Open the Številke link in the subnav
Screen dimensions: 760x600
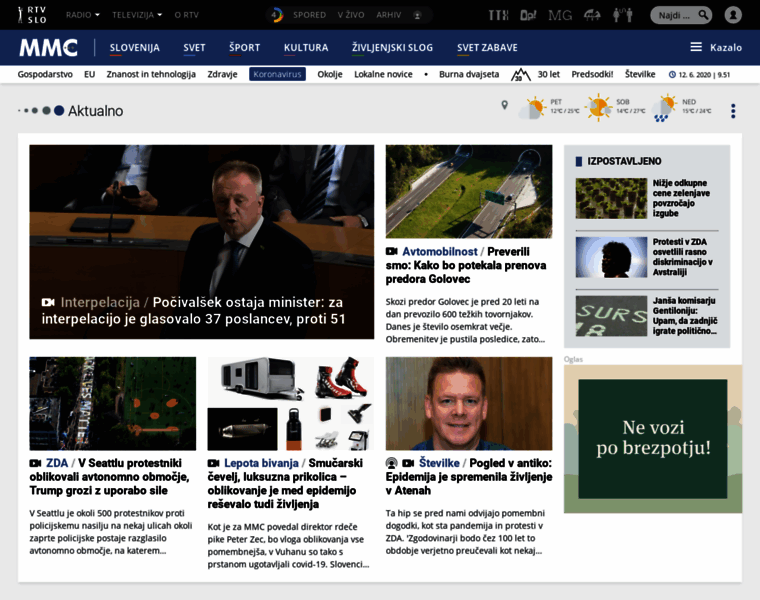tap(640, 74)
